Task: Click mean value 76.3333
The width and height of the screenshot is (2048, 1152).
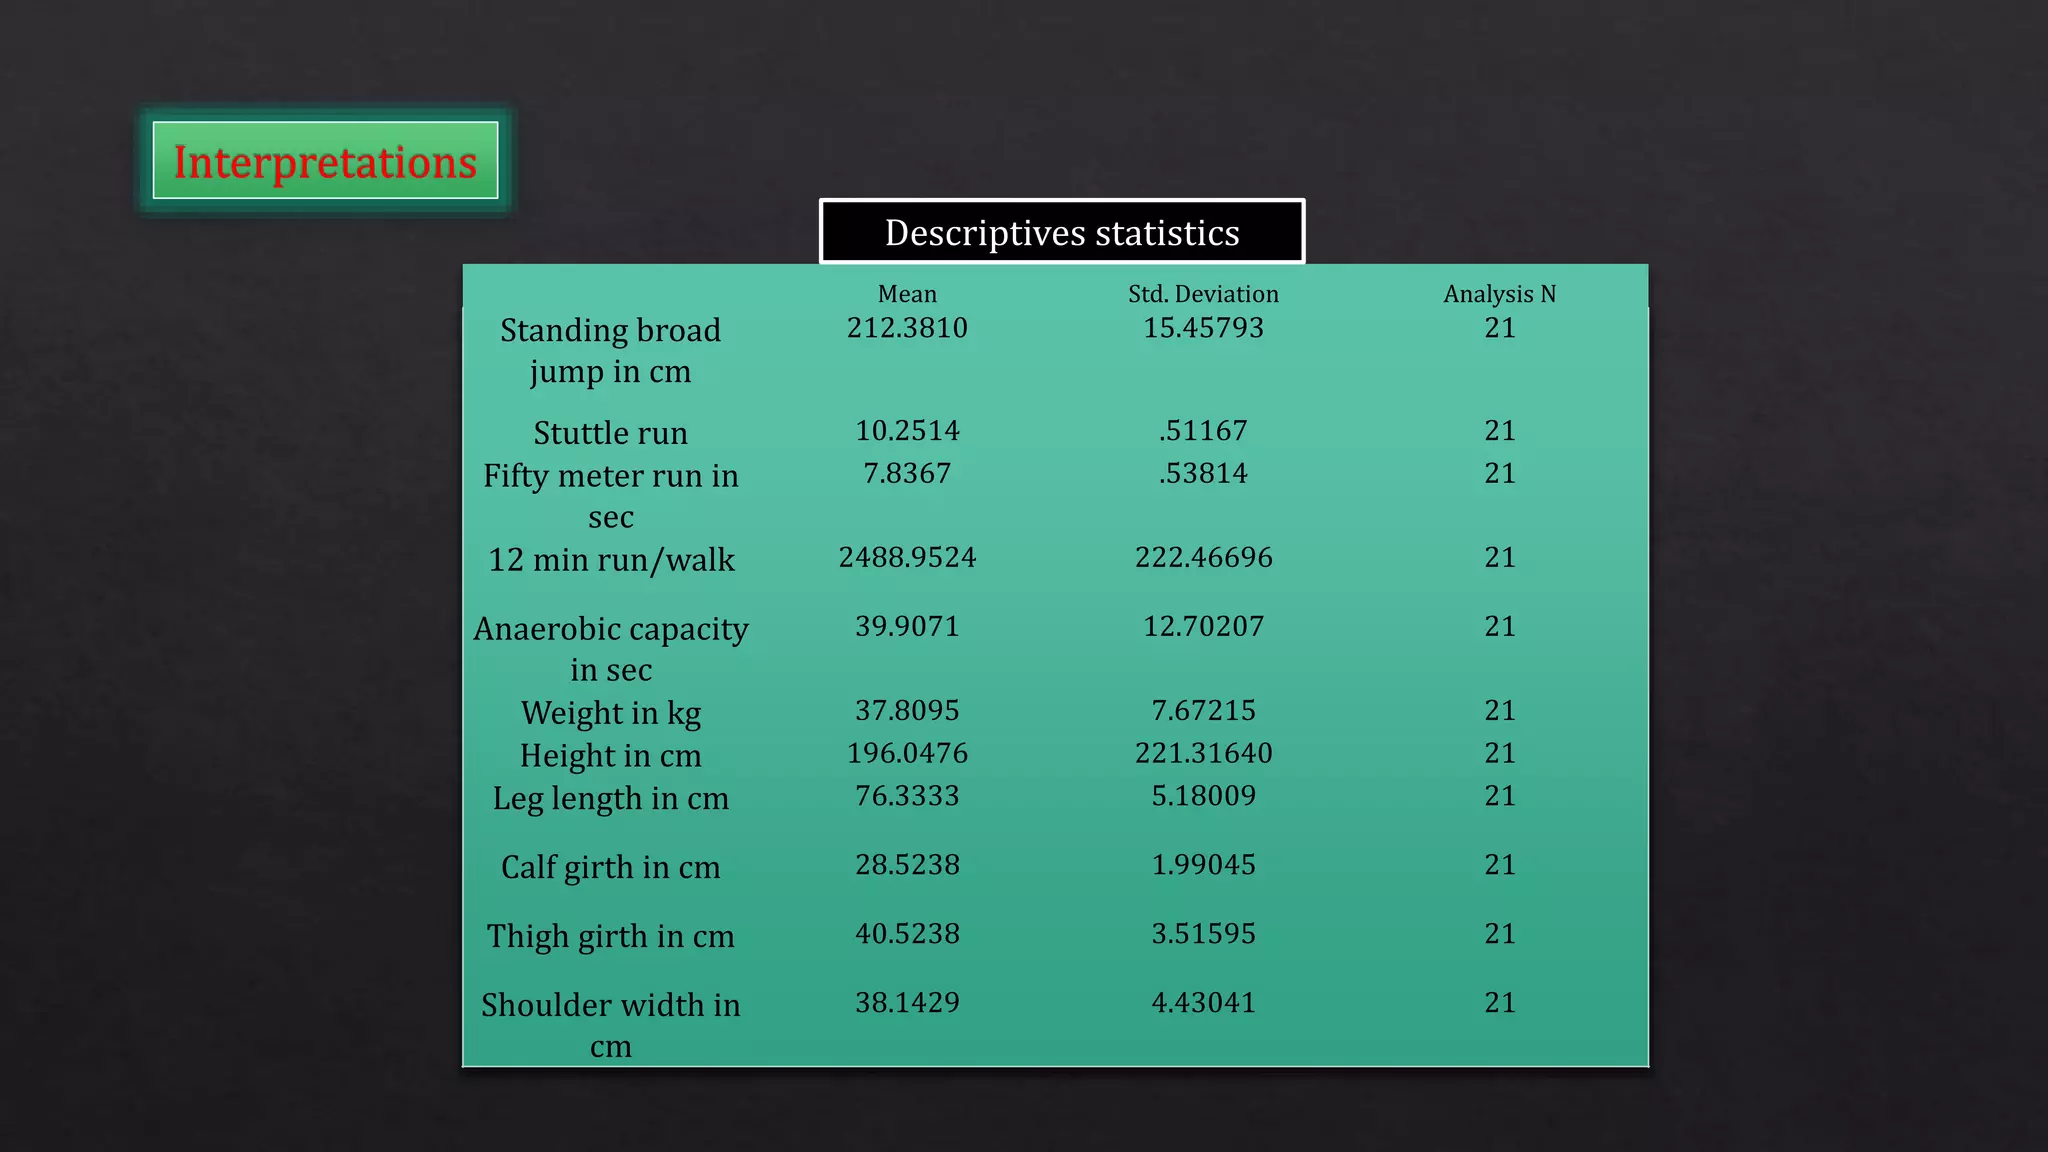Action: pos(907,796)
